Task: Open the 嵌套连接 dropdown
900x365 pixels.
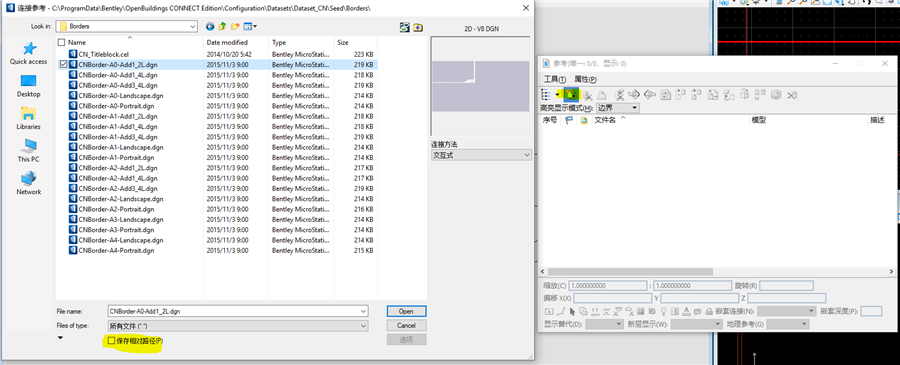Action: point(786,311)
